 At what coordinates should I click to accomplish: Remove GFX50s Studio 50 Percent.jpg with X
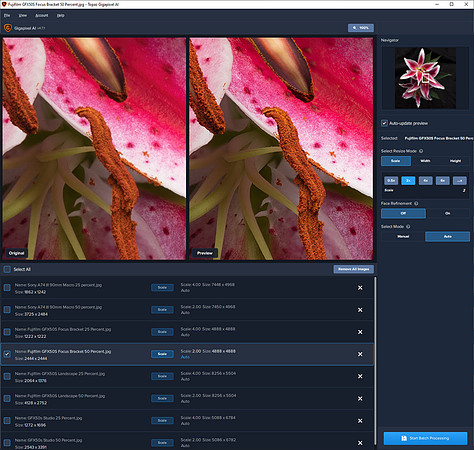(360, 443)
